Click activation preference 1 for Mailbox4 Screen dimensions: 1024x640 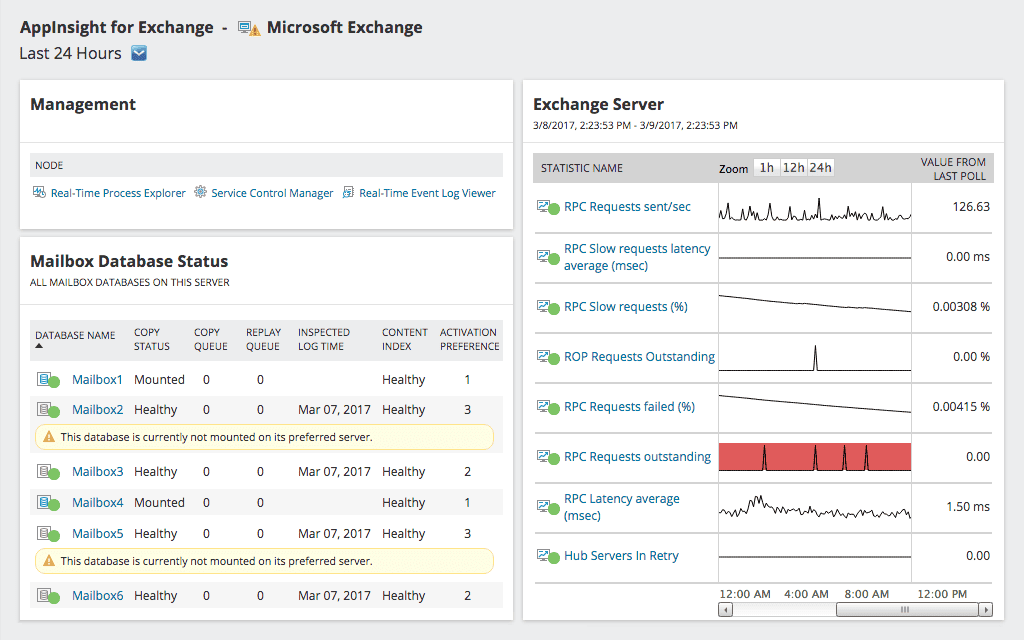click(x=467, y=502)
